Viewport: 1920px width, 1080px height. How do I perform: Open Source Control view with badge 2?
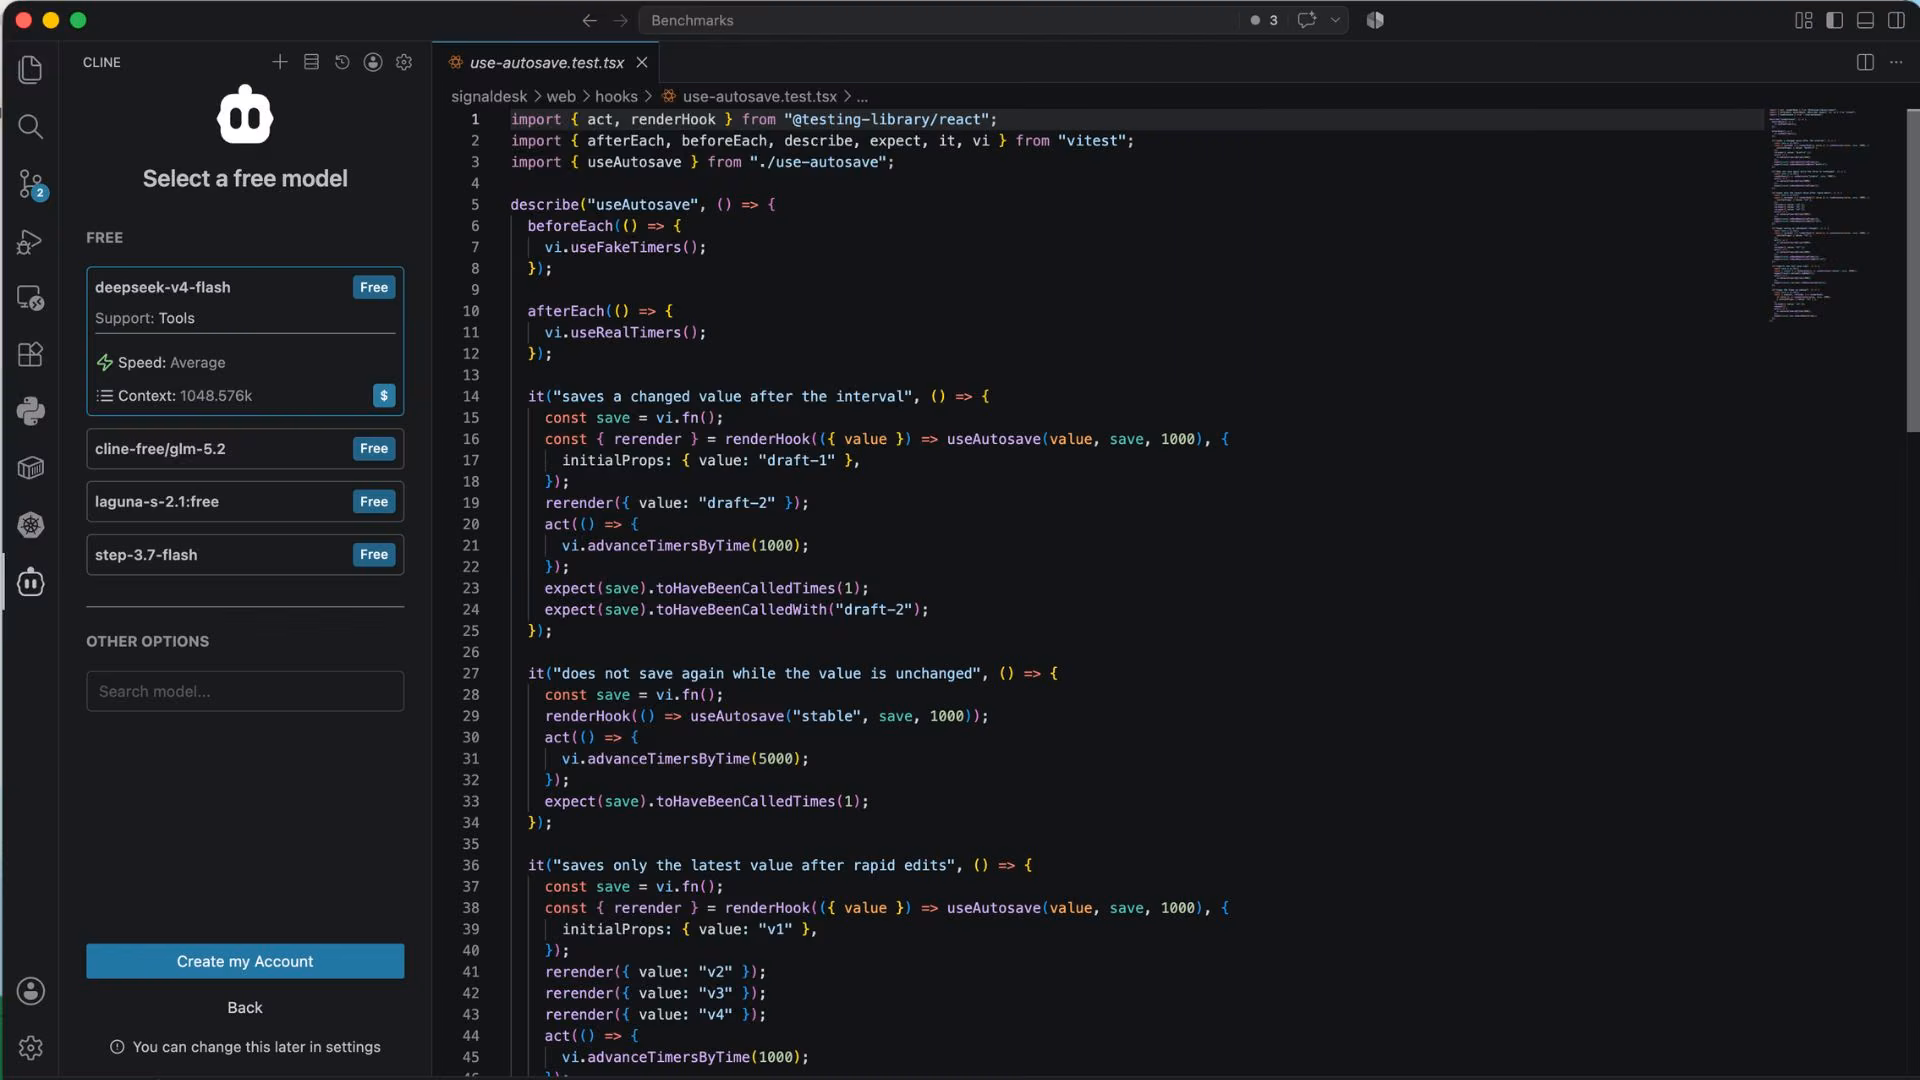(30, 184)
